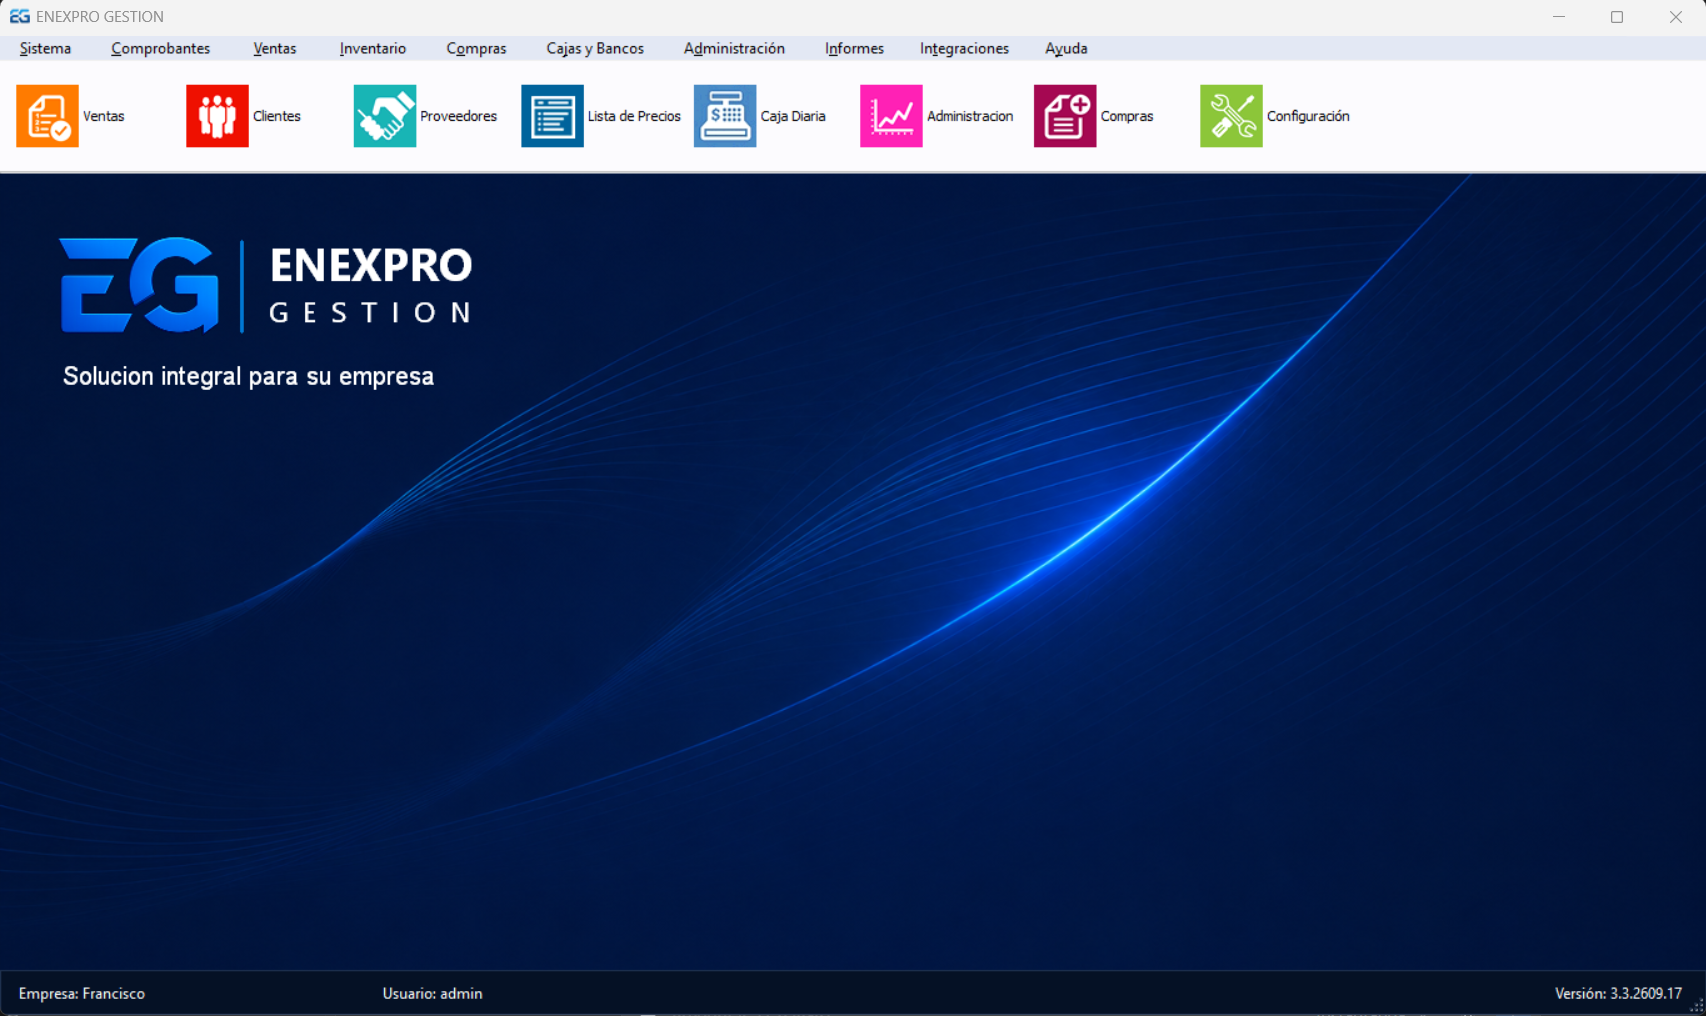The width and height of the screenshot is (1706, 1016).
Task: Open the Comprobantes menu
Action: point(160,48)
